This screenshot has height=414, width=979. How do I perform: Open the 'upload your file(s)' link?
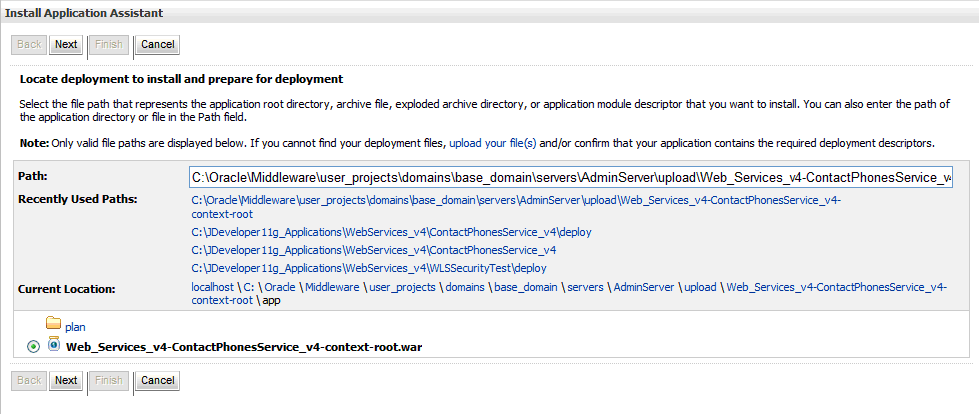click(493, 143)
